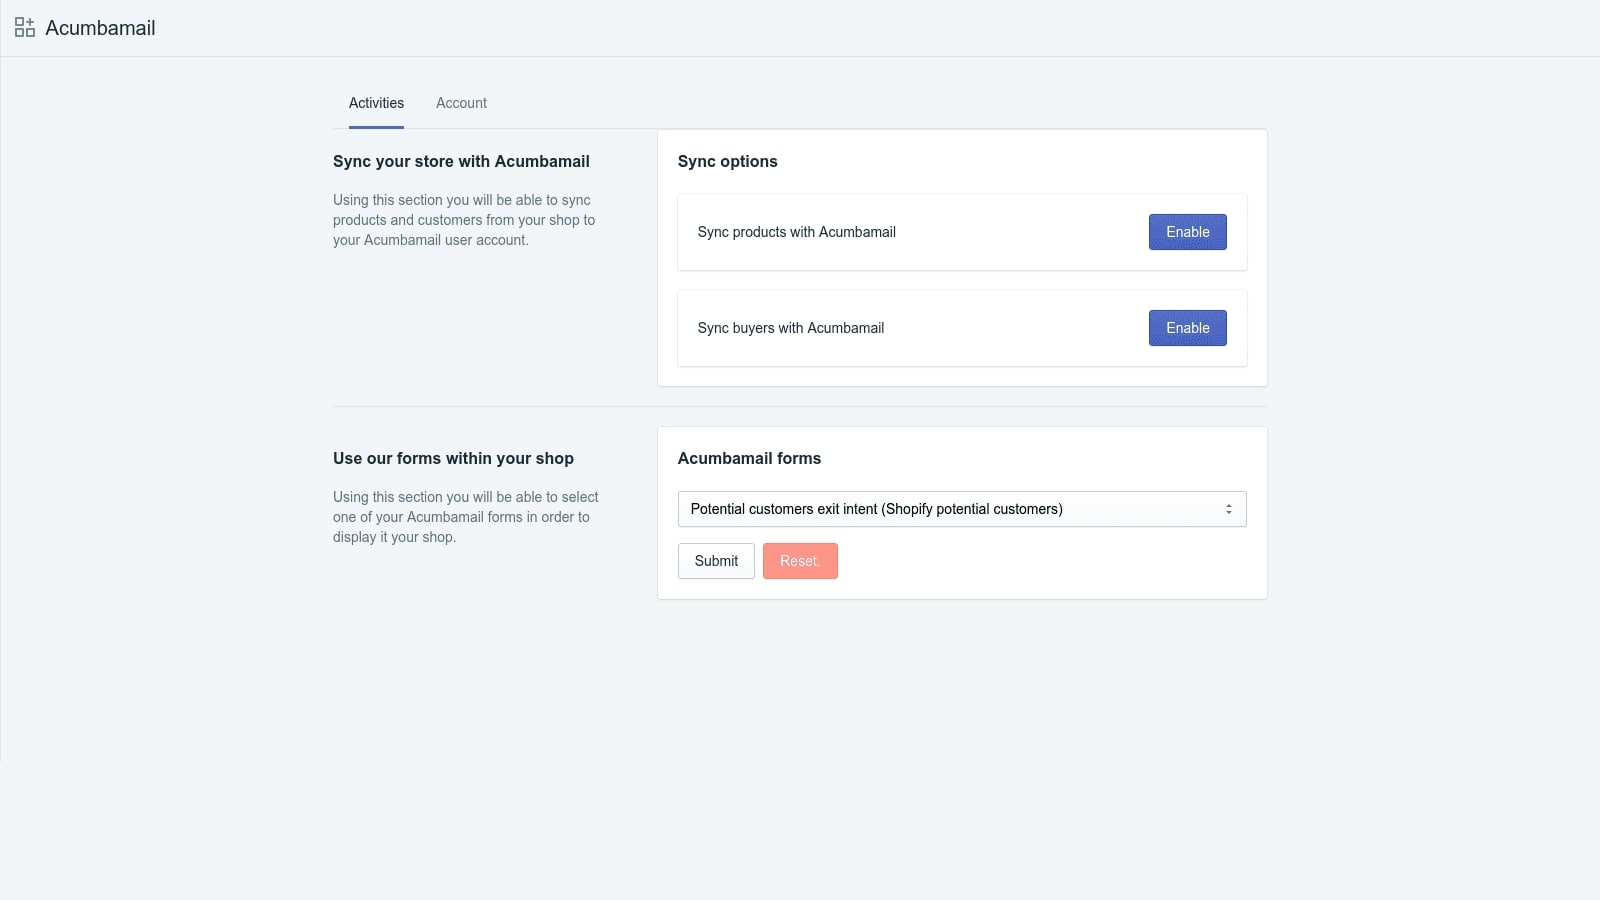Click the Acumbamail app grid icon
This screenshot has width=1600, height=900.
click(24, 27)
